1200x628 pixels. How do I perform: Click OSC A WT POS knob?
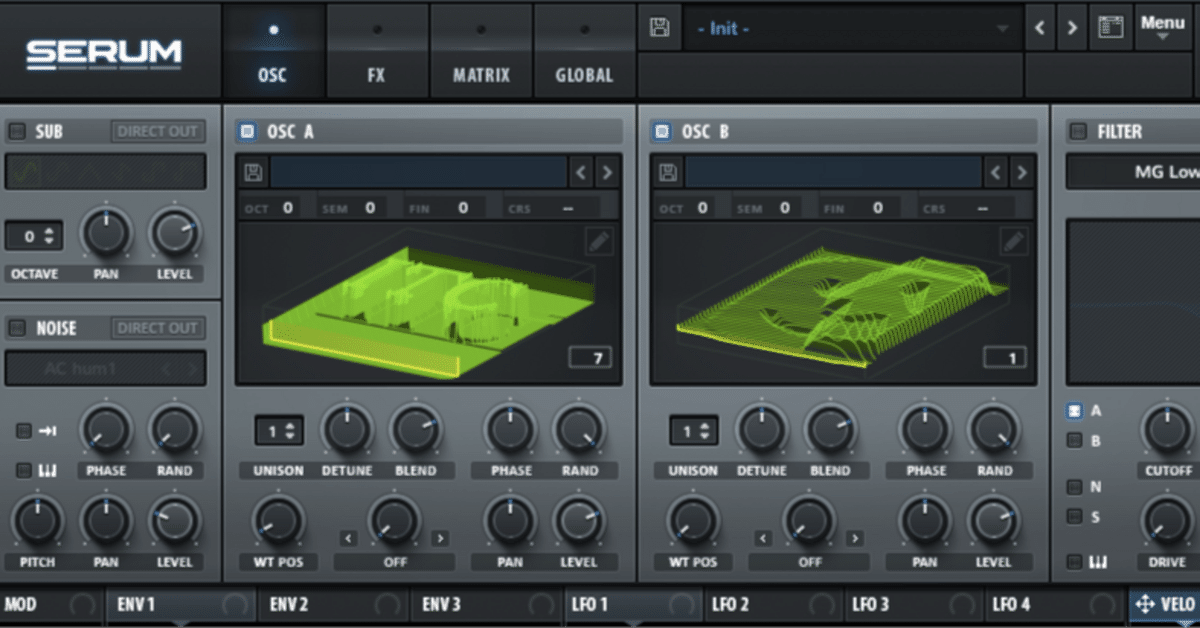point(279,521)
